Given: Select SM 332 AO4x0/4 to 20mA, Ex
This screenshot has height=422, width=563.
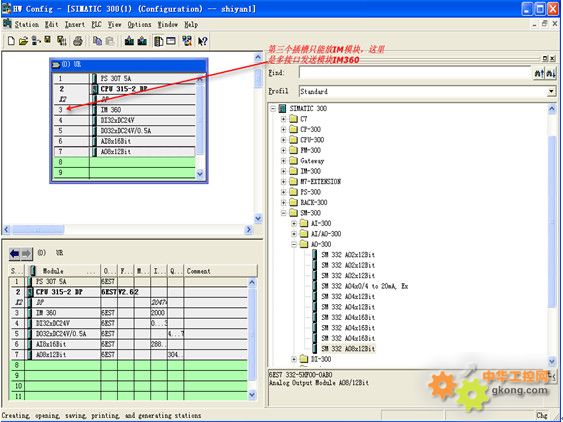Looking at the screenshot, I should point(364,286).
